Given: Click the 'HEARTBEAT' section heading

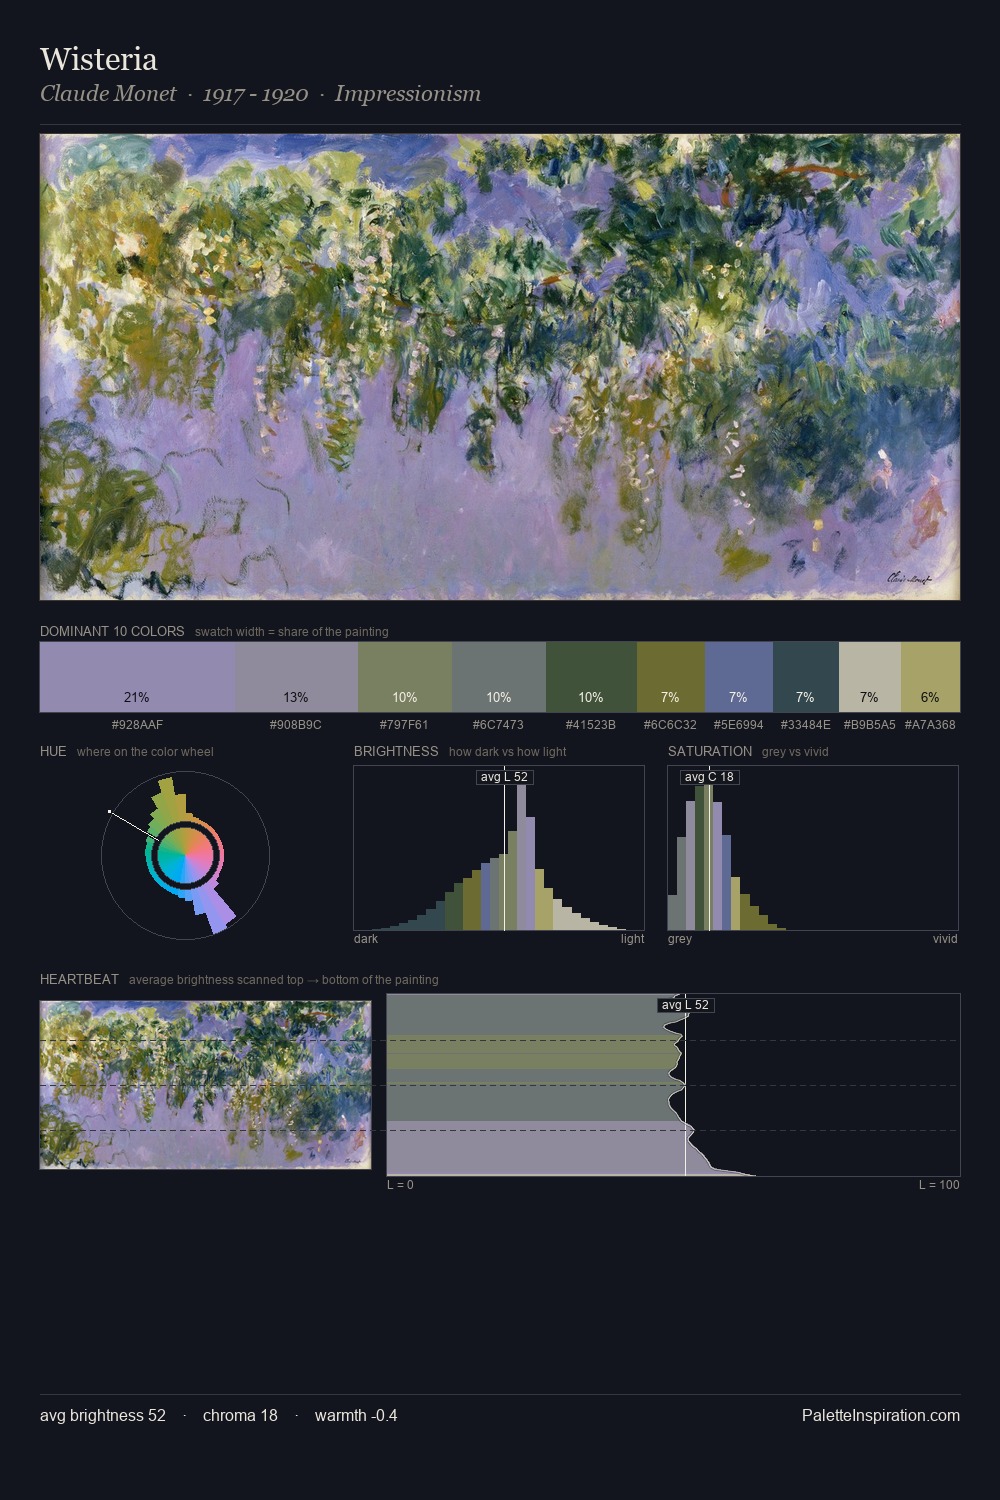Looking at the screenshot, I should click(x=79, y=979).
